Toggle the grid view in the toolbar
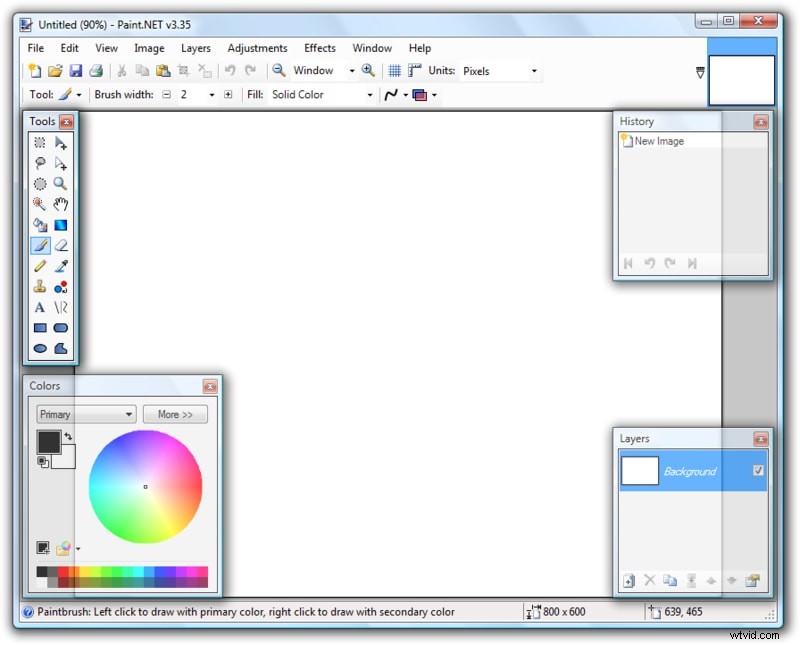 [395, 70]
